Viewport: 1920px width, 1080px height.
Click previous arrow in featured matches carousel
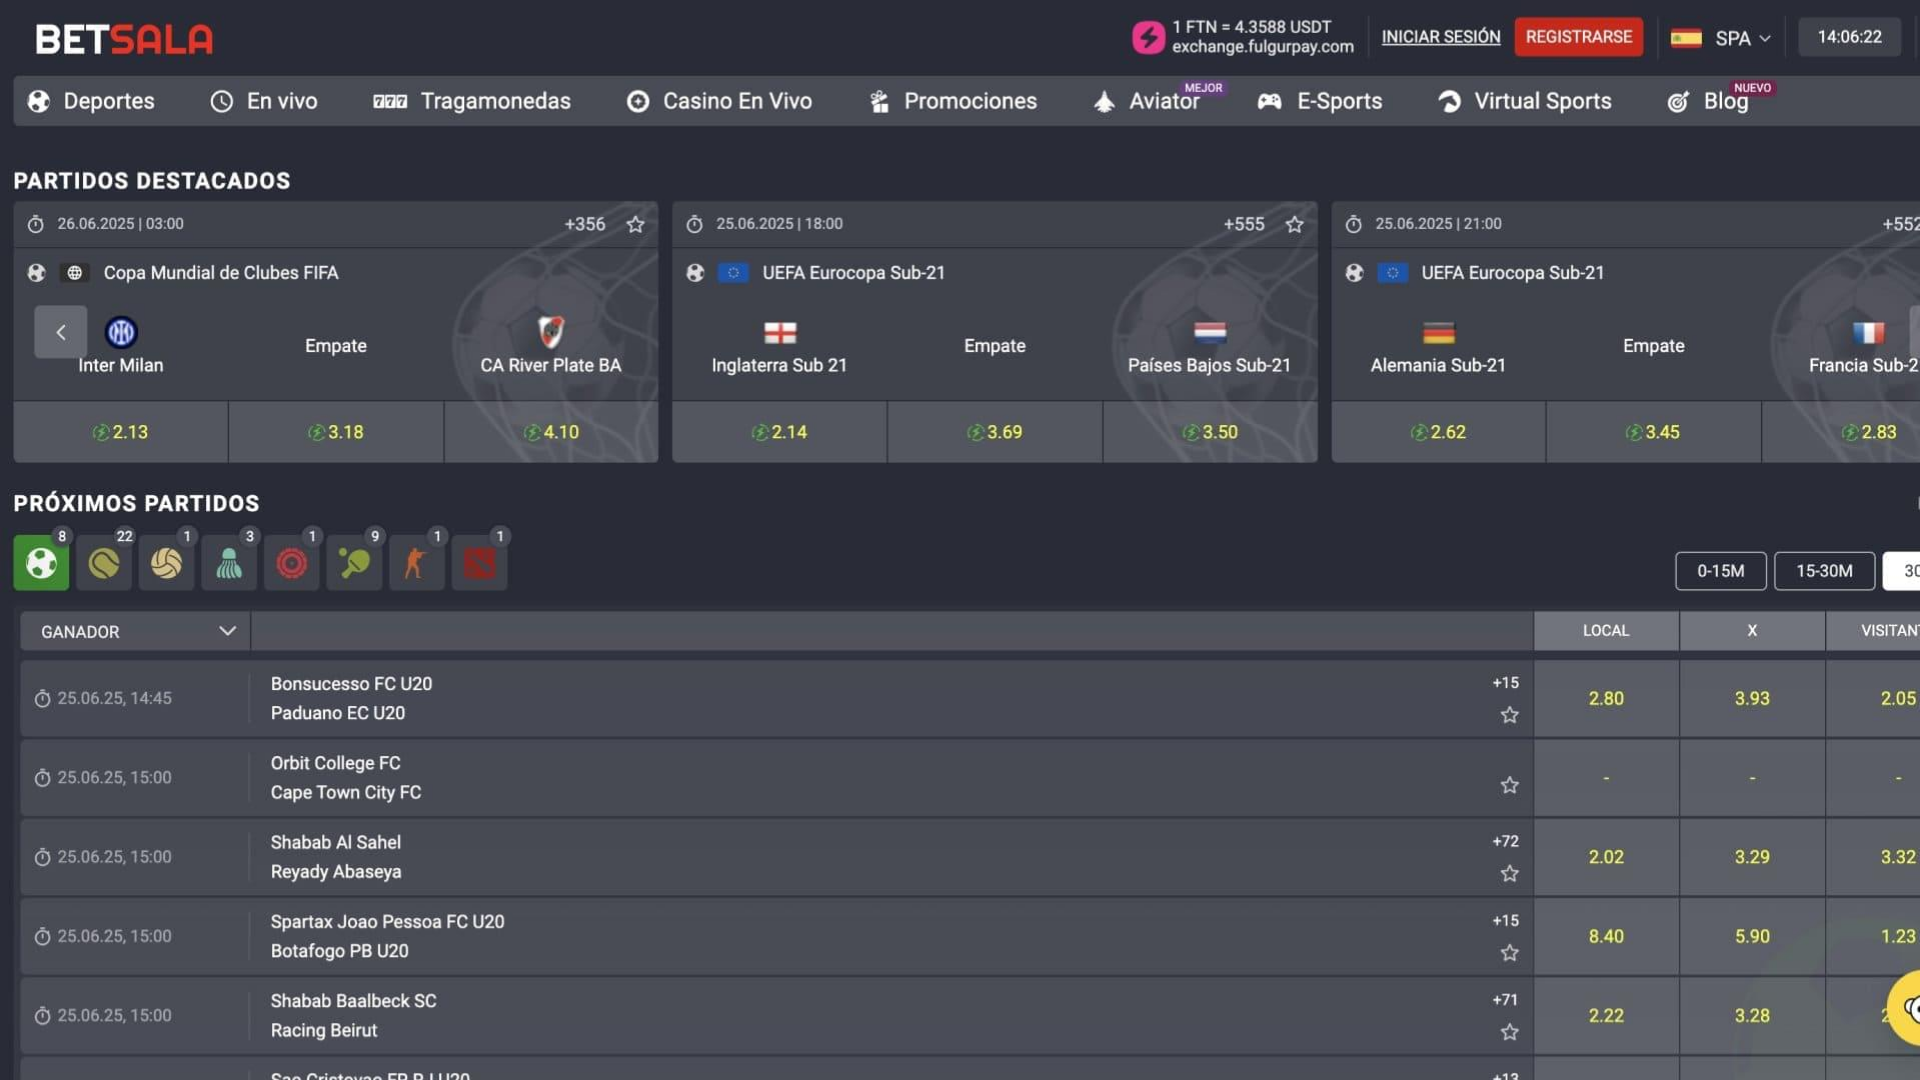click(x=60, y=332)
